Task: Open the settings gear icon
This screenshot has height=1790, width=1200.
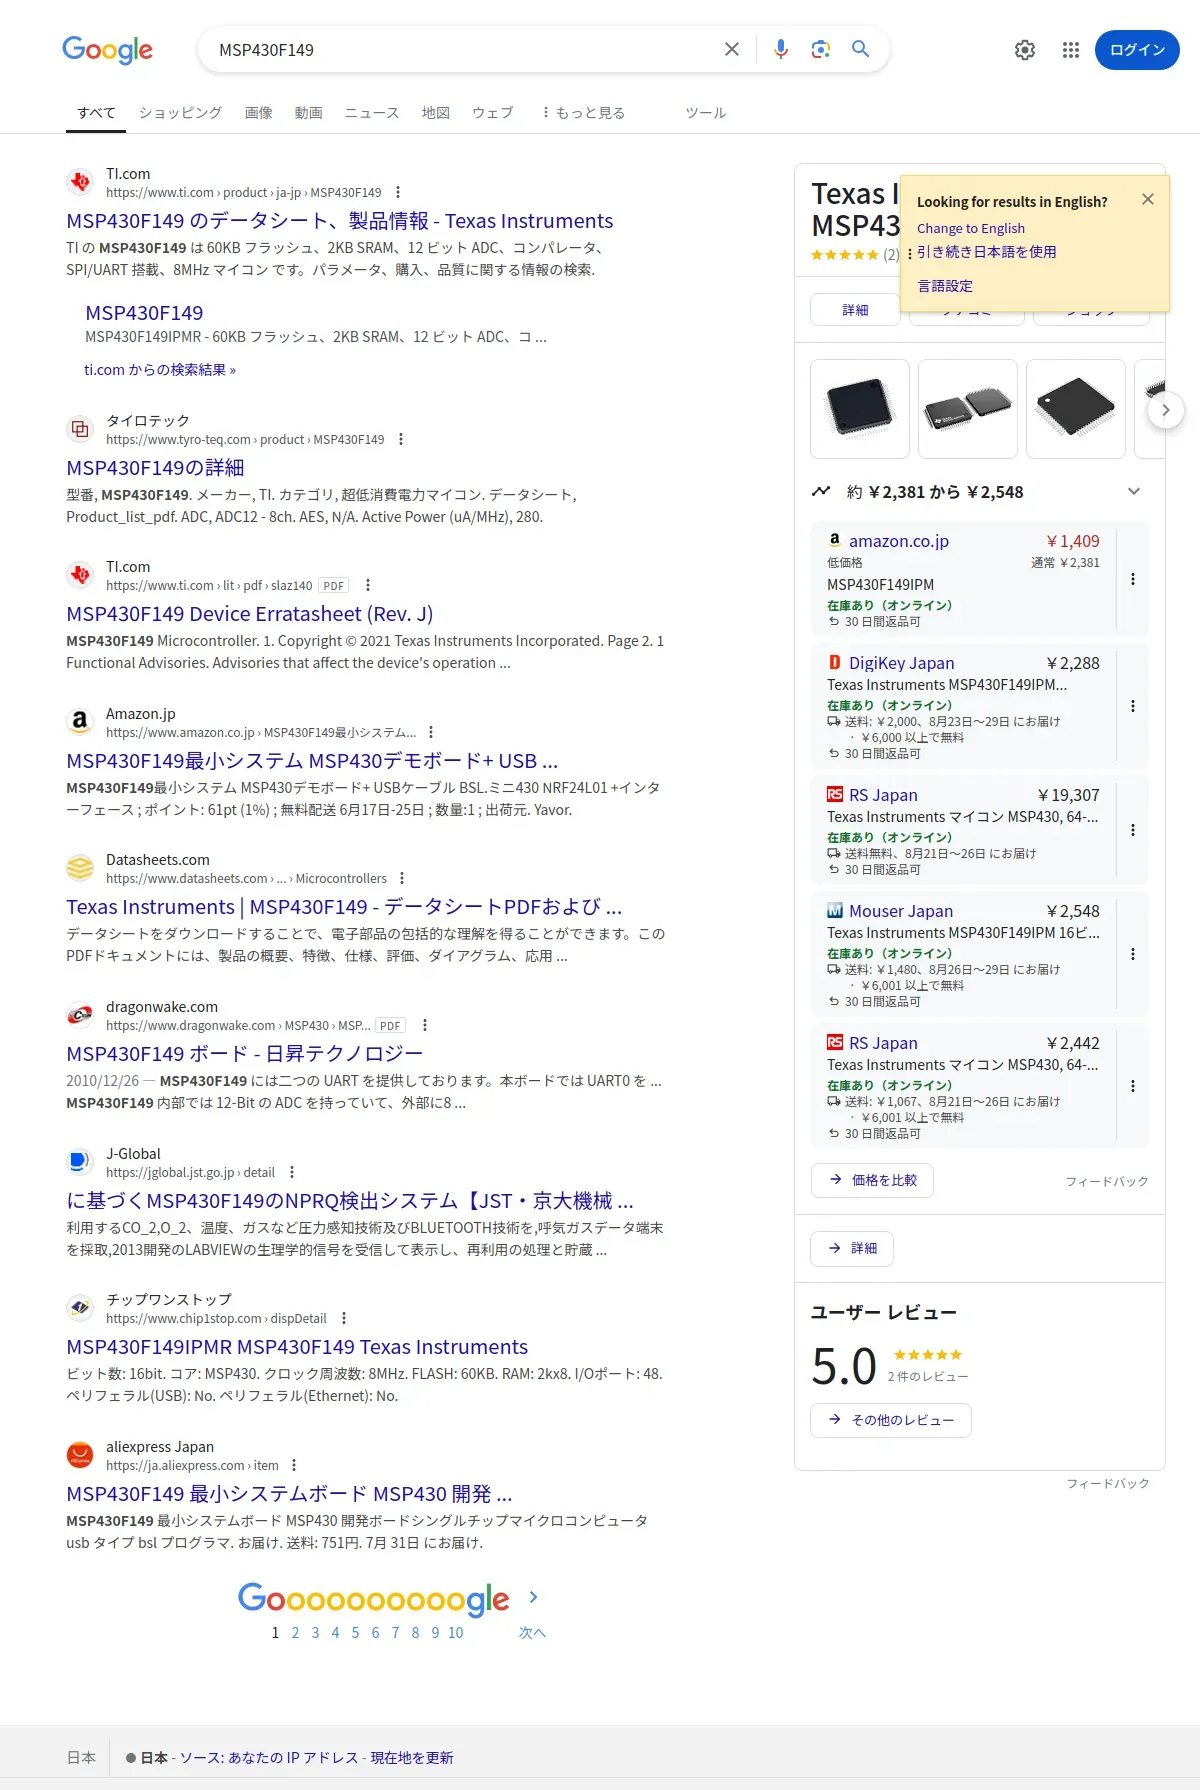Action: [x=1025, y=50]
